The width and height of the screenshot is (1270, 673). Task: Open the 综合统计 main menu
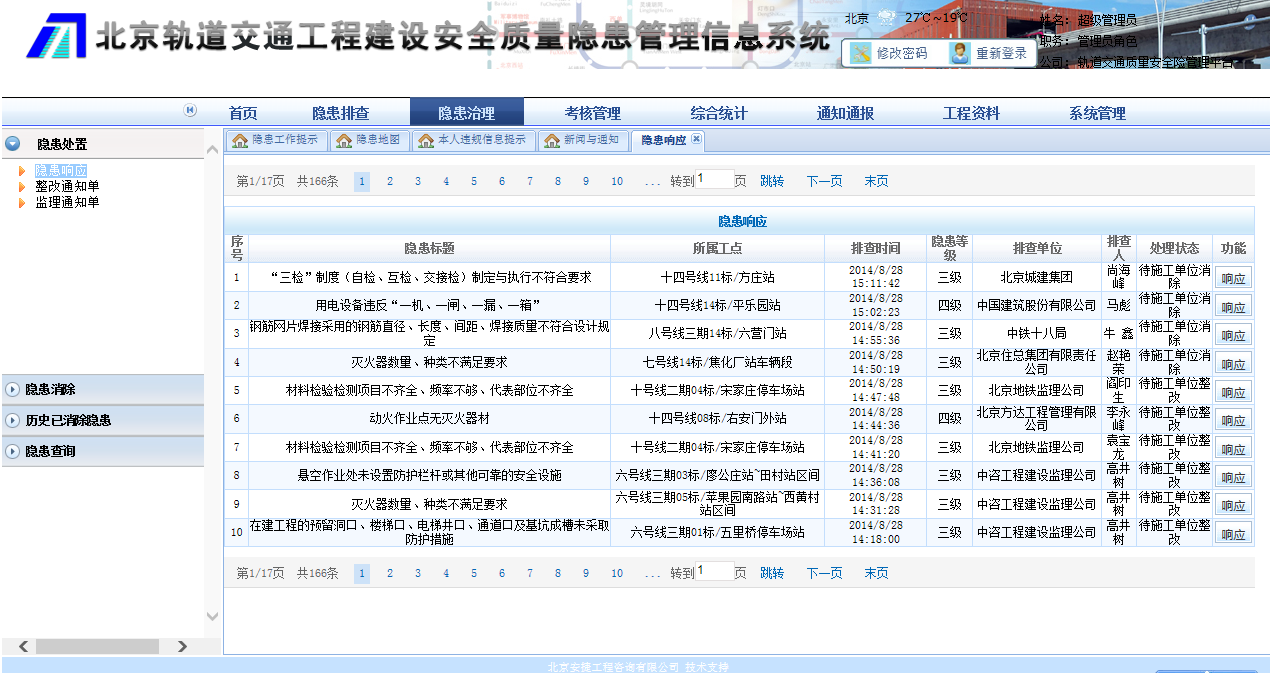(718, 113)
